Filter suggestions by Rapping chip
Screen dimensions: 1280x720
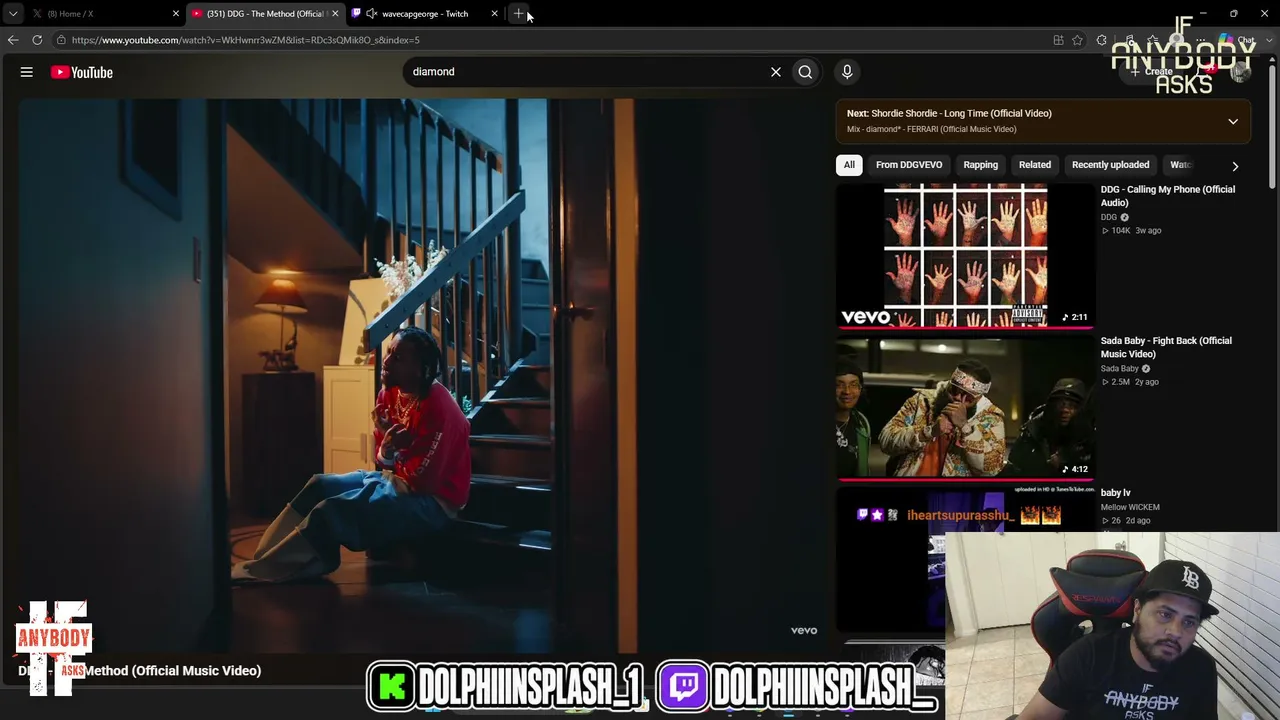coord(981,165)
